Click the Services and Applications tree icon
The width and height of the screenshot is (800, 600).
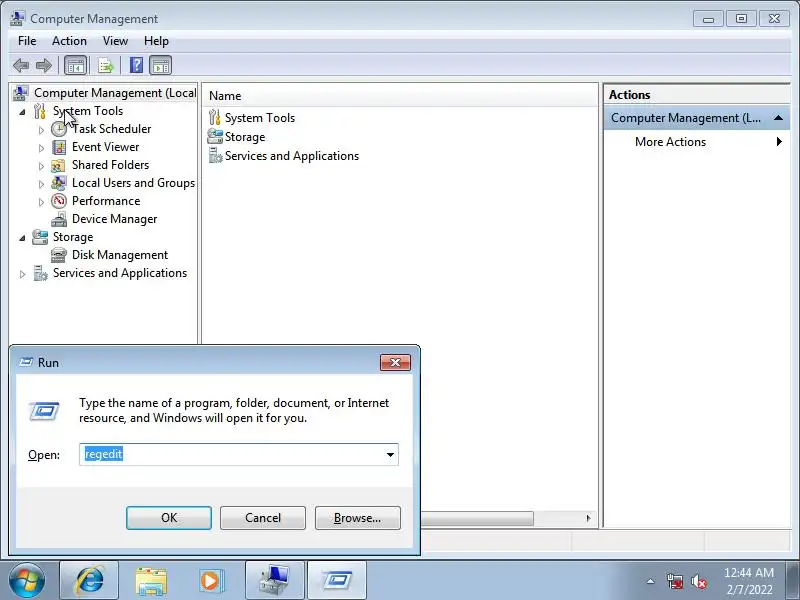(40, 273)
